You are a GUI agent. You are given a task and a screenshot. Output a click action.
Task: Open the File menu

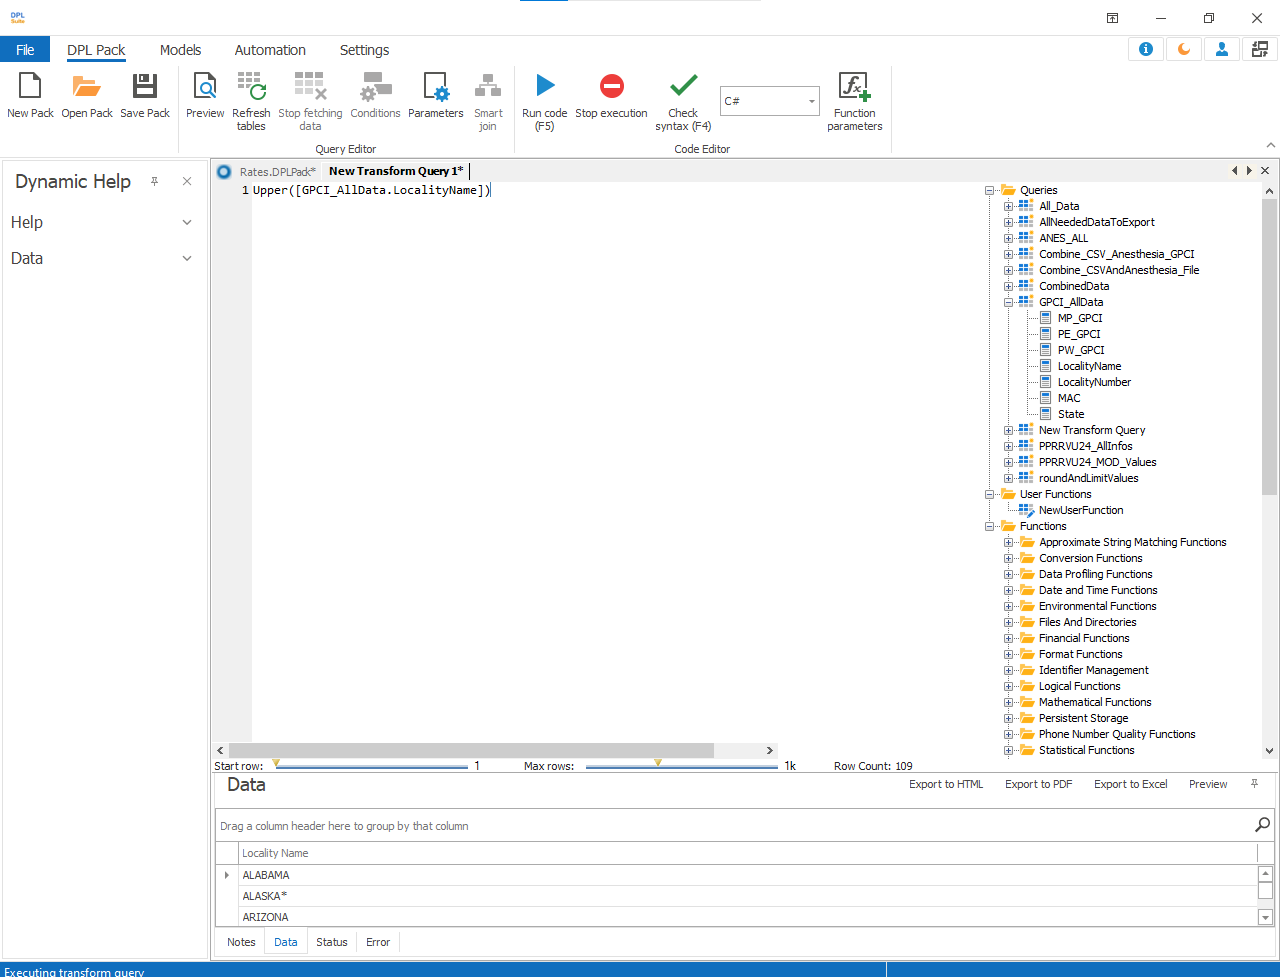pos(25,50)
